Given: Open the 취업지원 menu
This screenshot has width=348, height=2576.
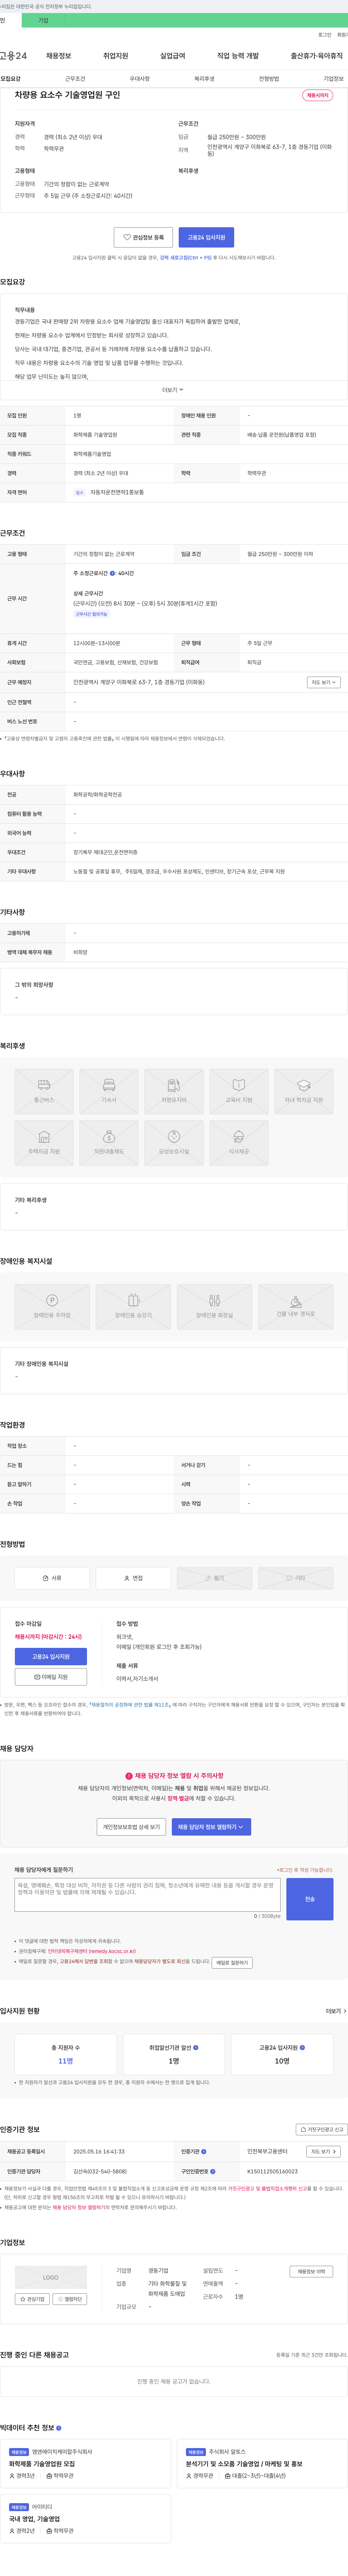Looking at the screenshot, I should [116, 56].
